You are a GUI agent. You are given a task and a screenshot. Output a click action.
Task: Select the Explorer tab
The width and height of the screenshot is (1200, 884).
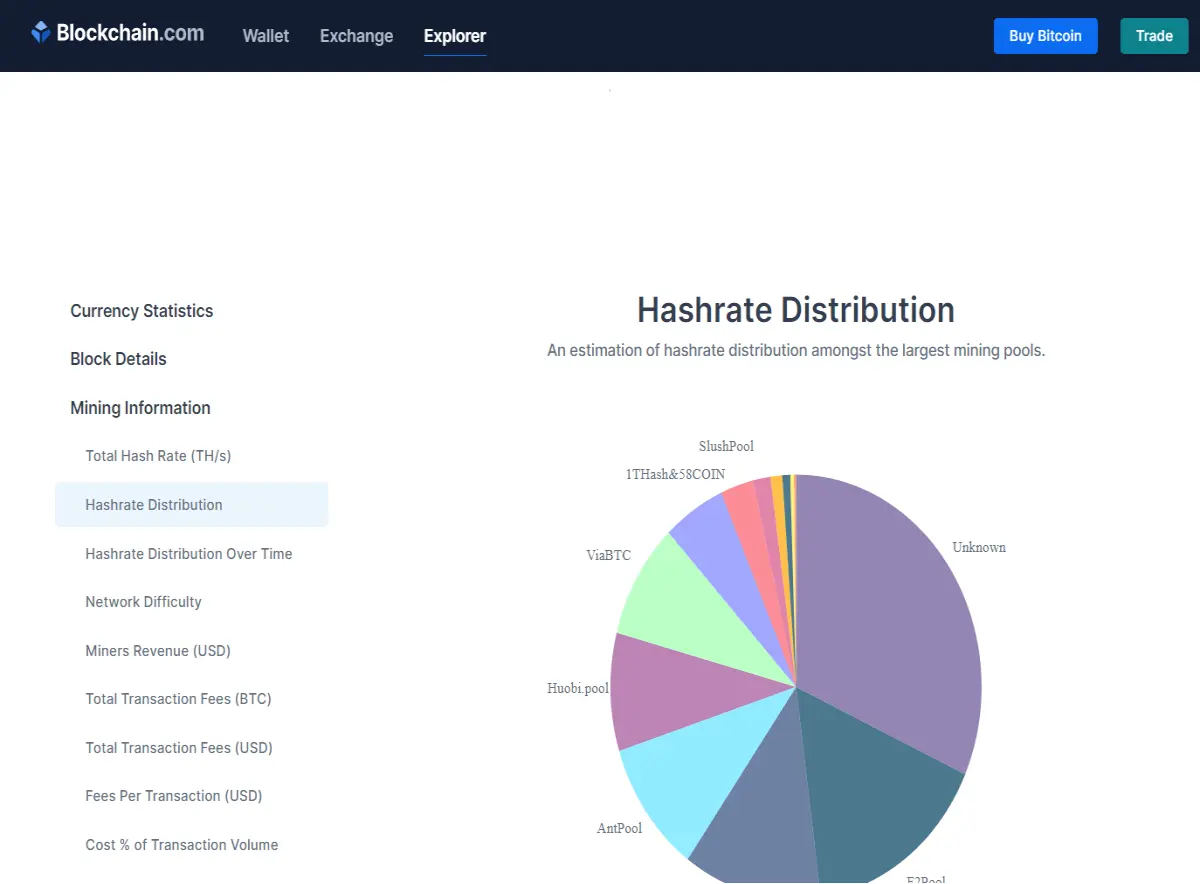tap(455, 36)
